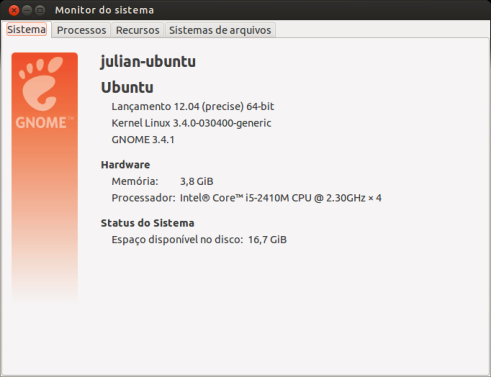The width and height of the screenshot is (491, 377).
Task: Click the Status do Sistema heading
Action: coord(147,223)
